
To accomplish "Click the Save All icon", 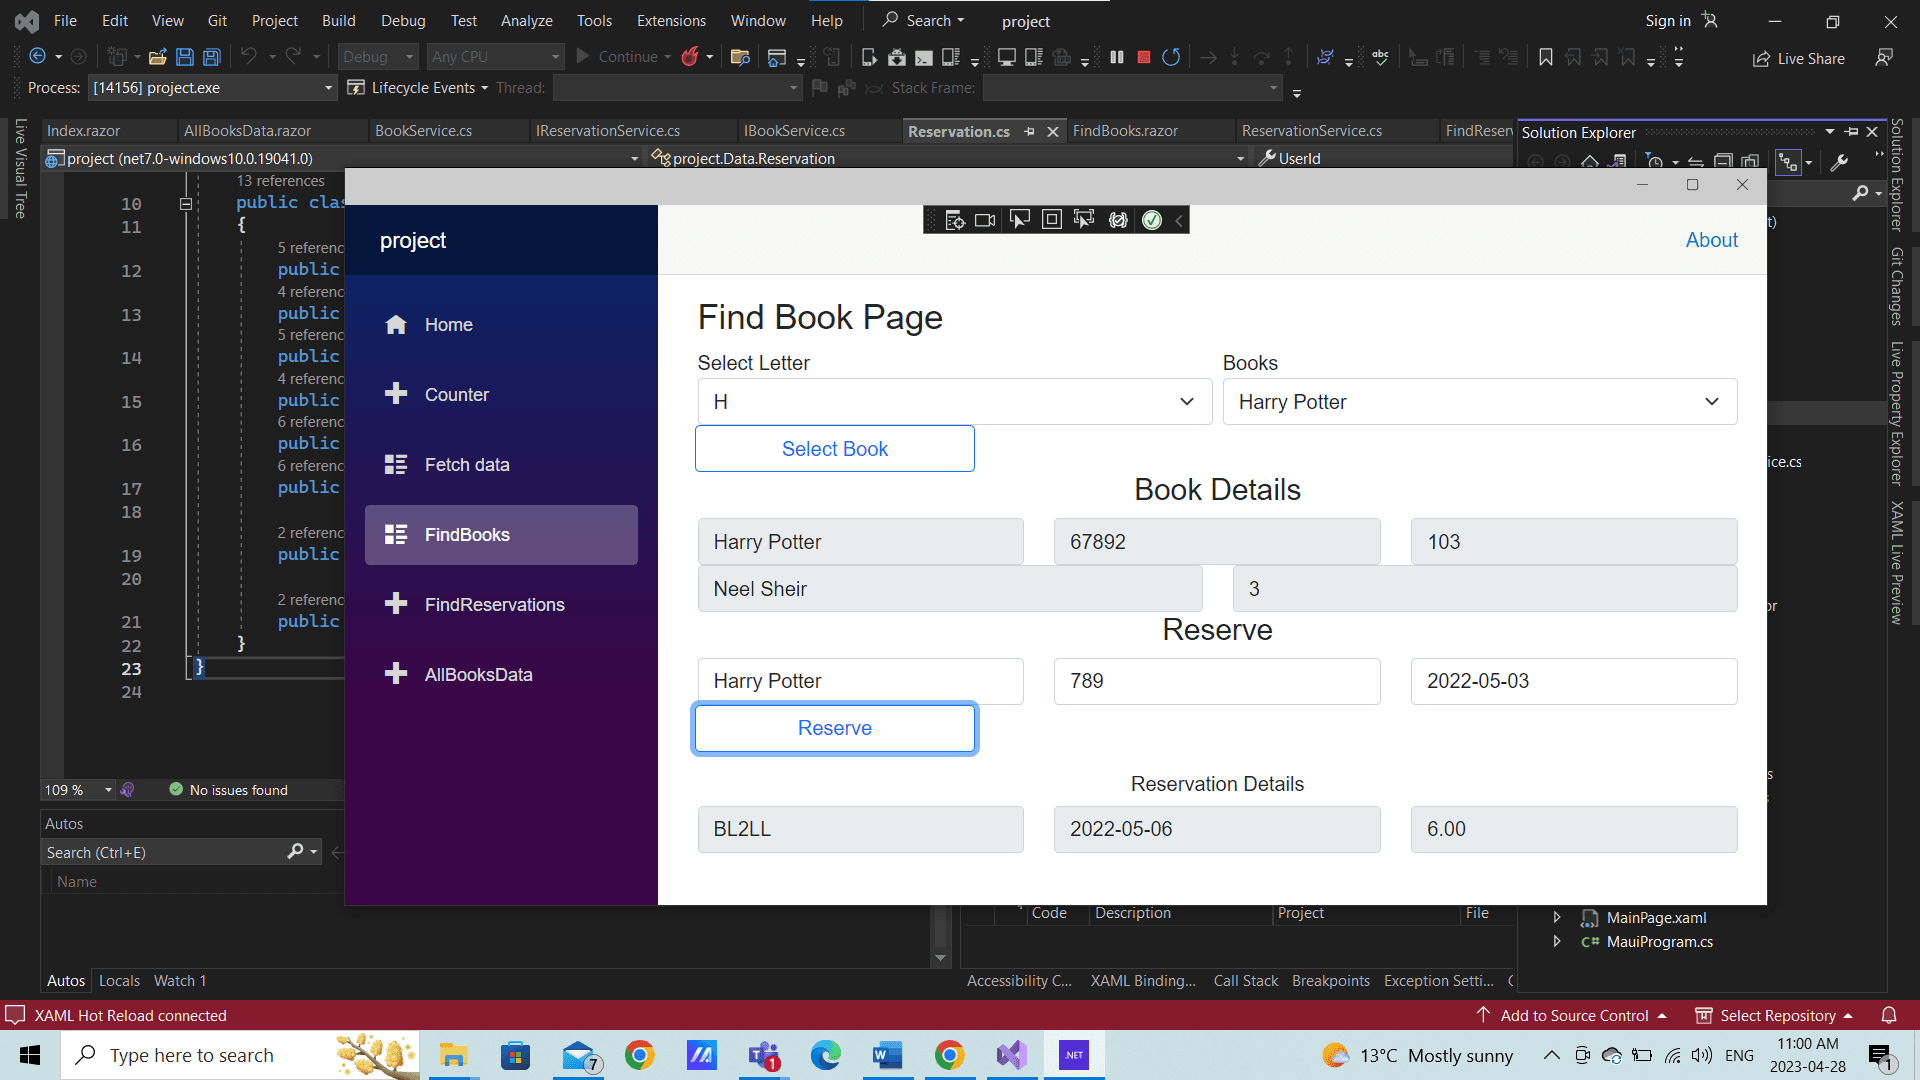I will [212, 57].
